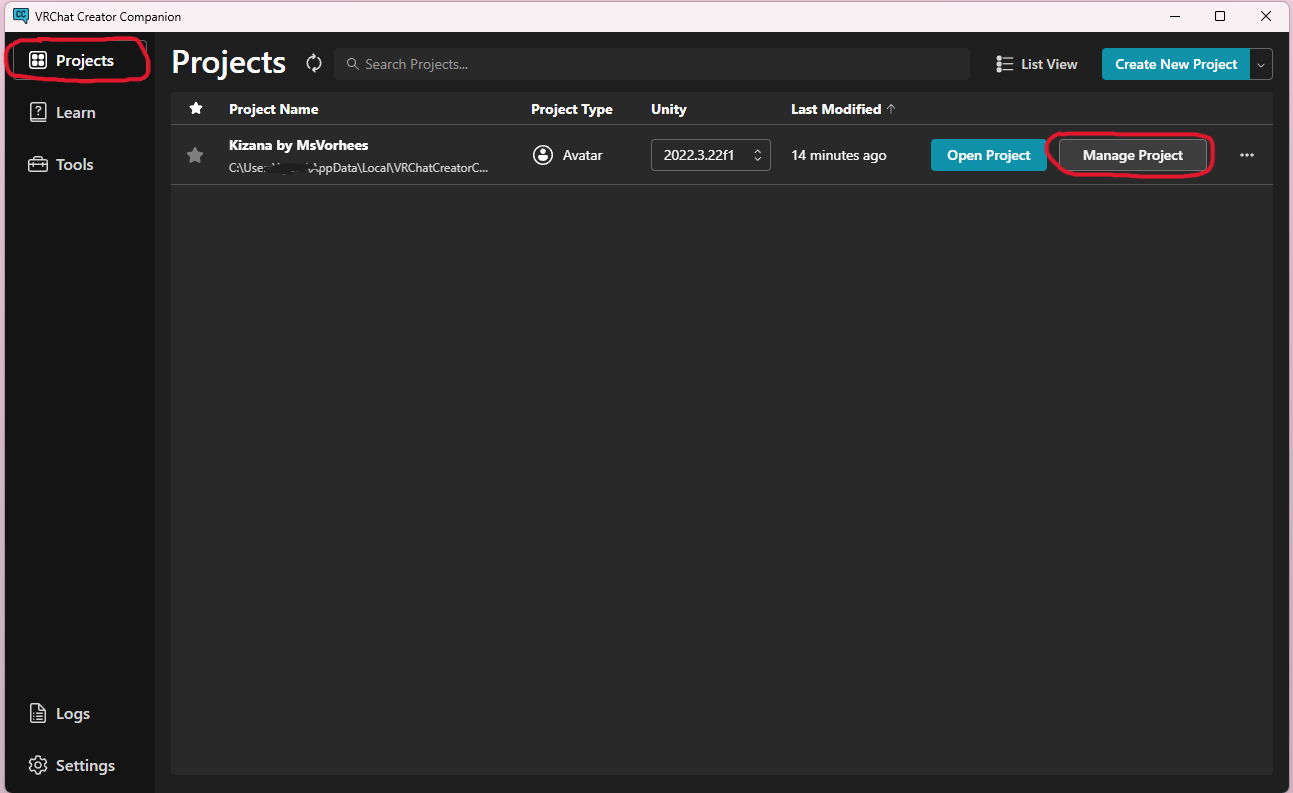This screenshot has height=793, width=1293.
Task: Click the Avatar project type icon
Action: pyautogui.click(x=543, y=155)
